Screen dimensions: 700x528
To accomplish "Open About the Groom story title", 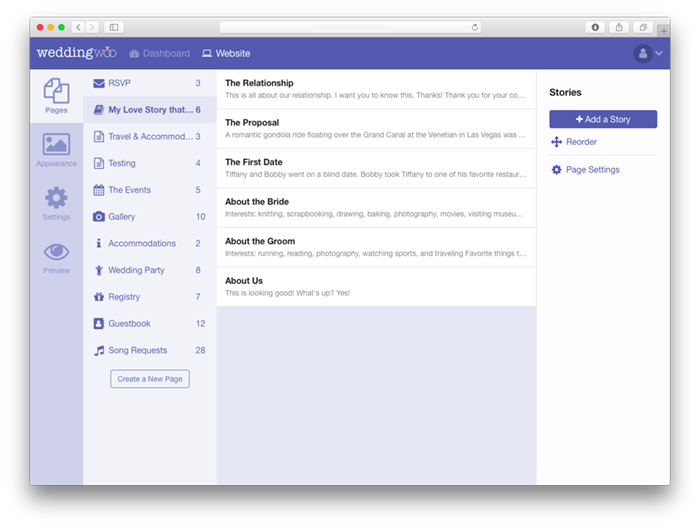I will (x=260, y=241).
